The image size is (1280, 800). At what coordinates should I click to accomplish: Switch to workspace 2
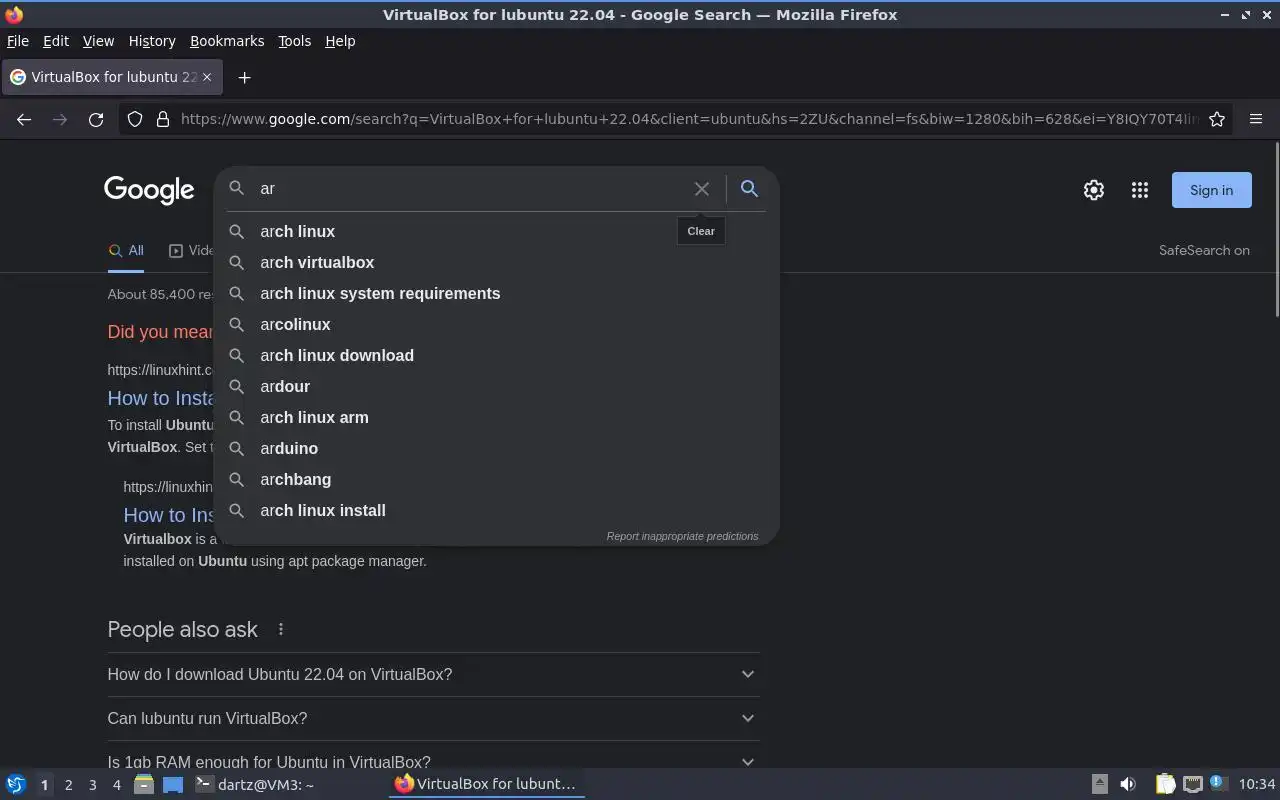pyautogui.click(x=68, y=785)
